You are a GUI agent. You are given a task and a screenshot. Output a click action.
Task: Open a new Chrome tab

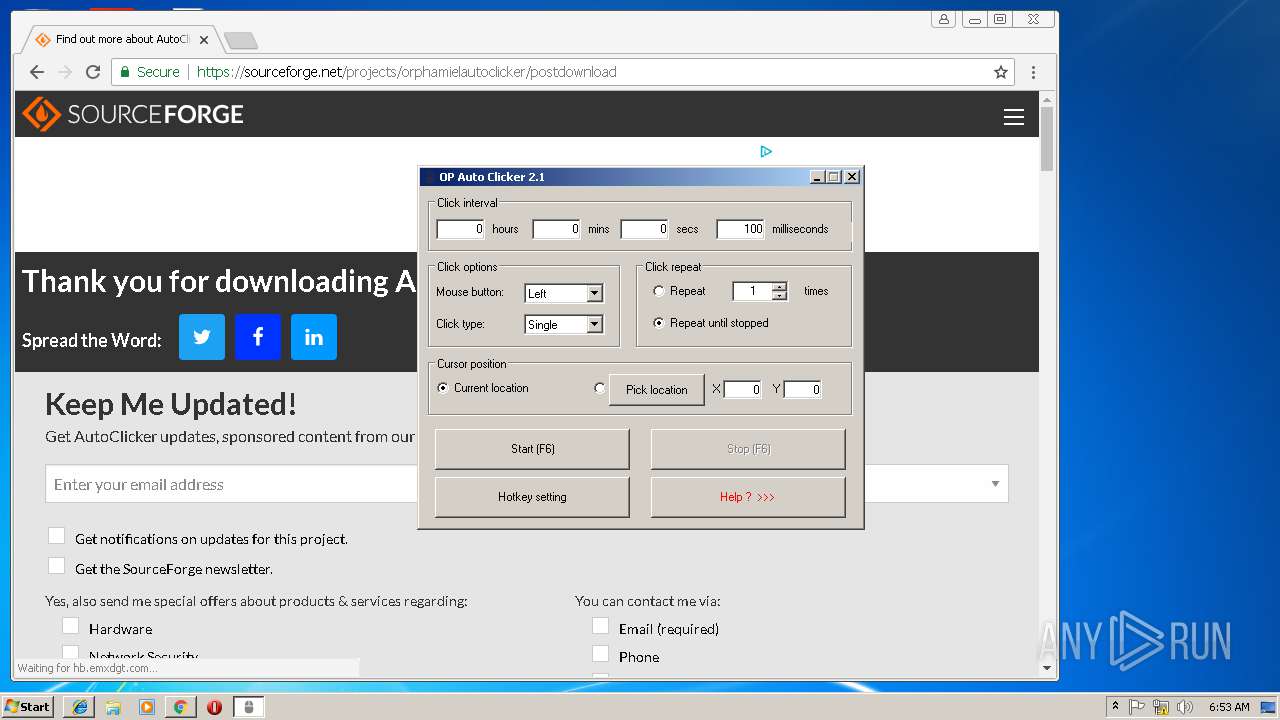[x=240, y=40]
